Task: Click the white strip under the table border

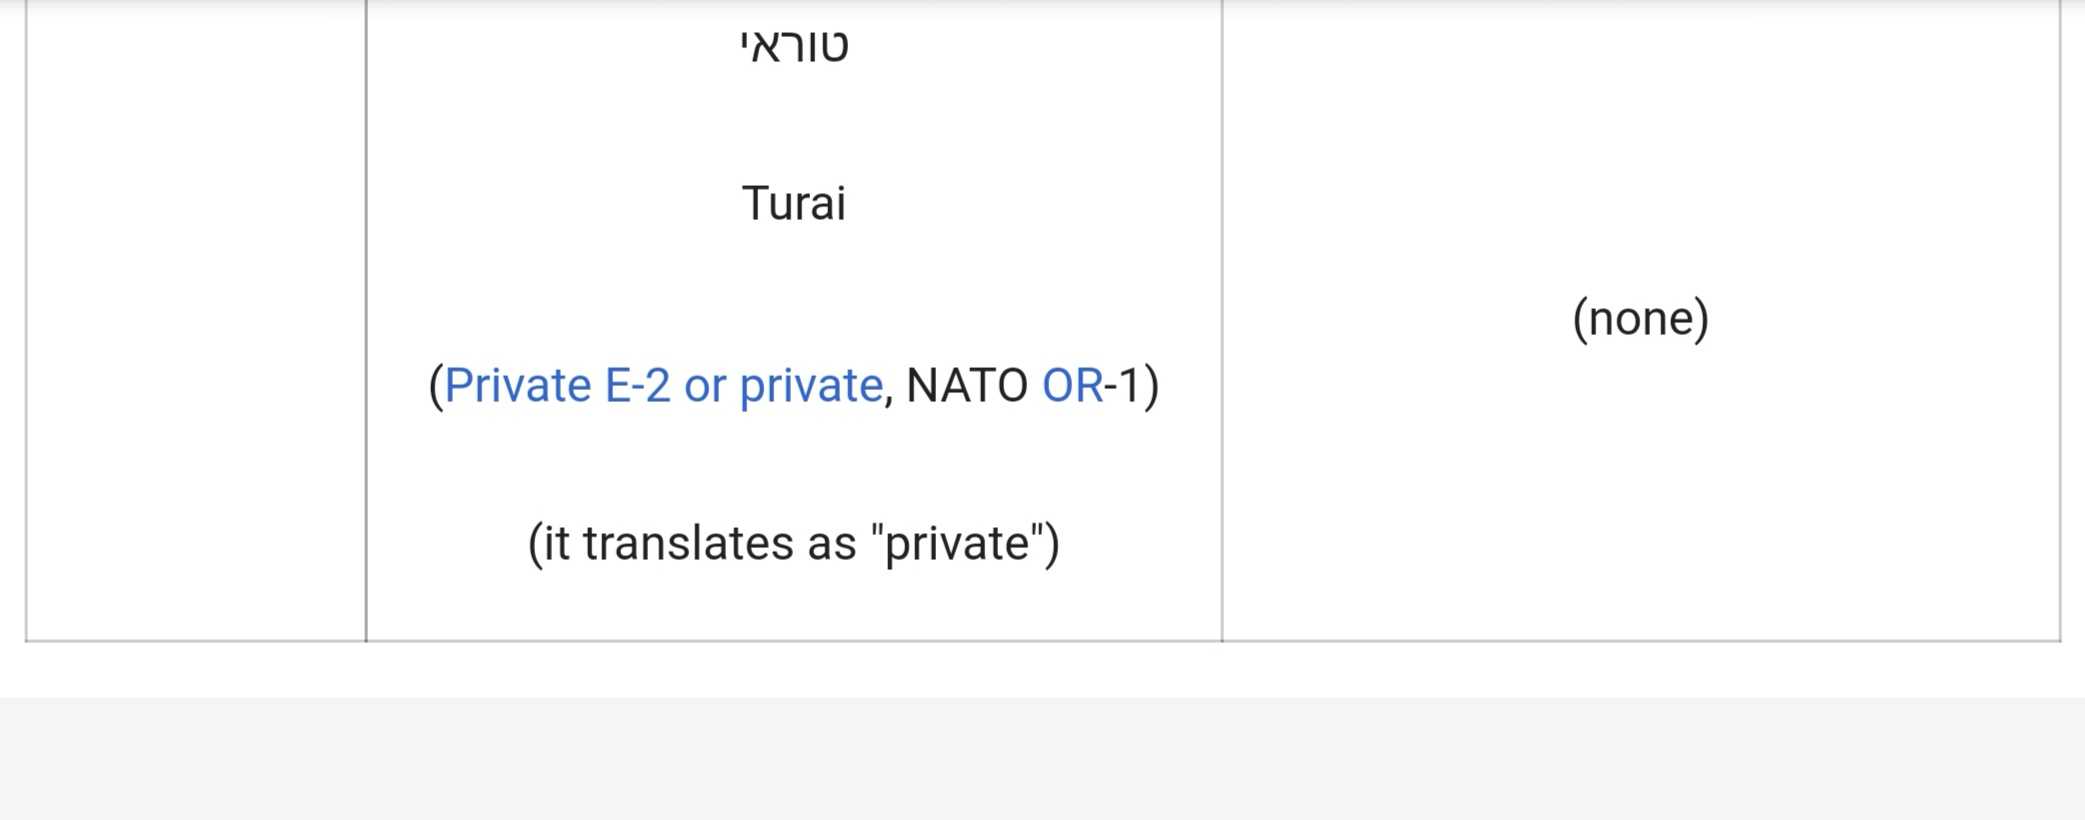Action: pyautogui.click(x=1042, y=670)
